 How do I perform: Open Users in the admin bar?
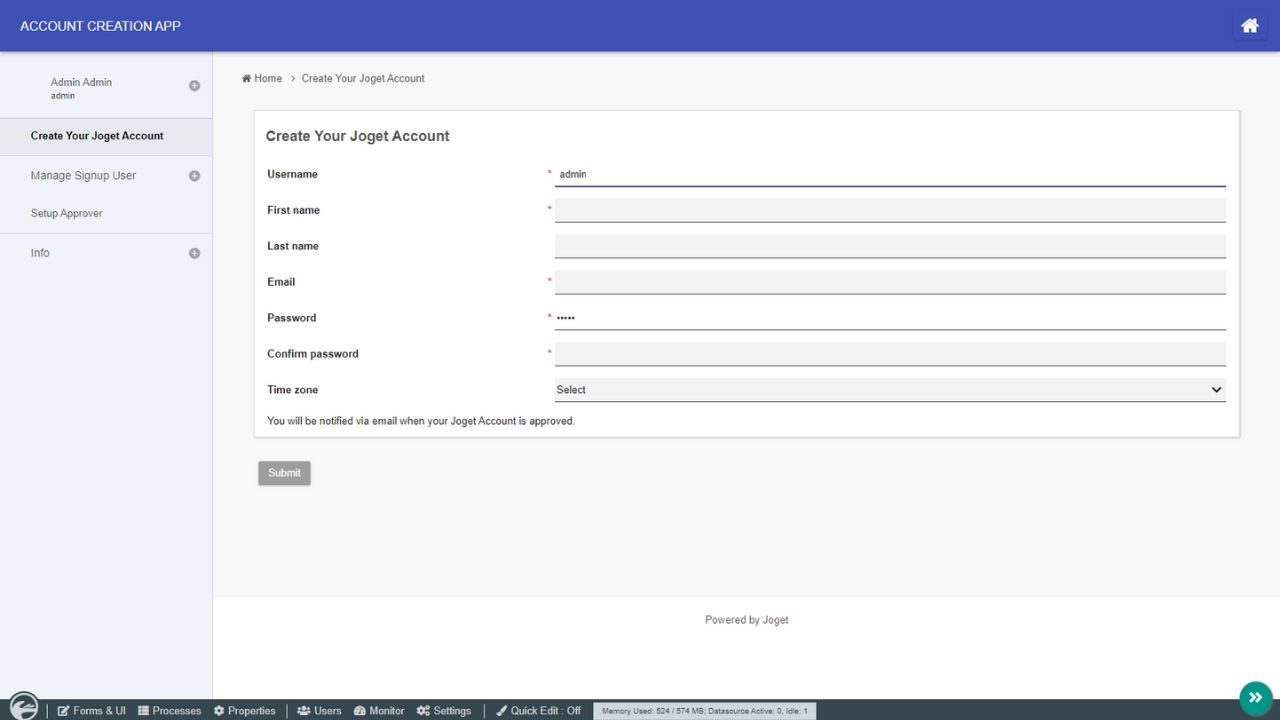(x=319, y=711)
